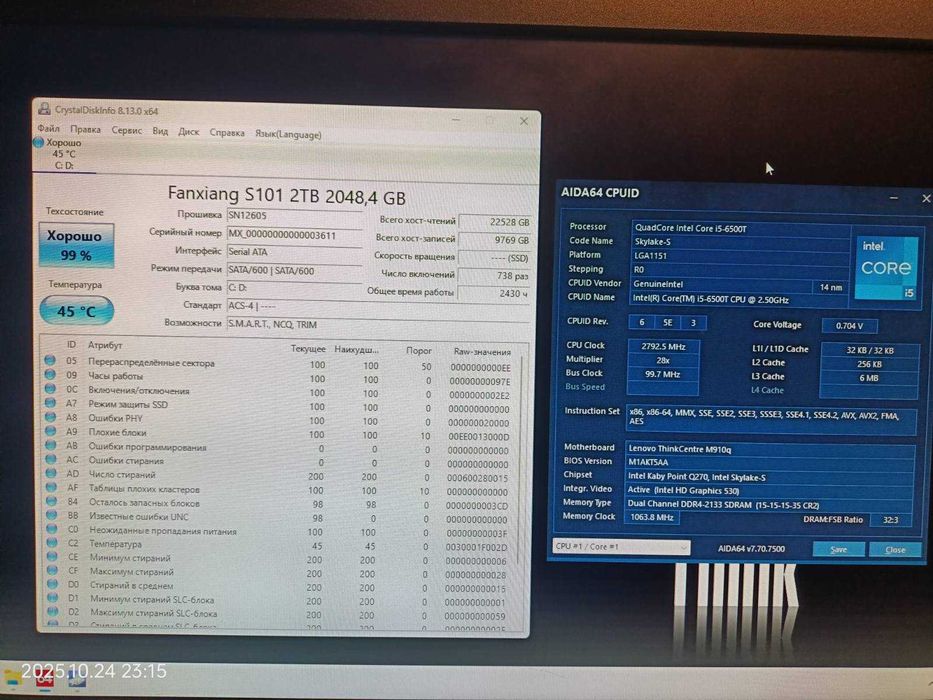Click status icon for D0 Стираний в среднем
933x700 pixels.
coord(53,584)
